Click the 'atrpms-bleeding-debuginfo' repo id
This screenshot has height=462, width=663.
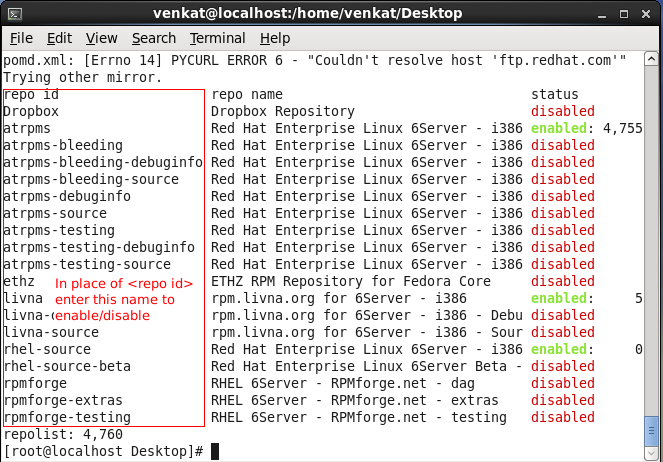coord(103,162)
